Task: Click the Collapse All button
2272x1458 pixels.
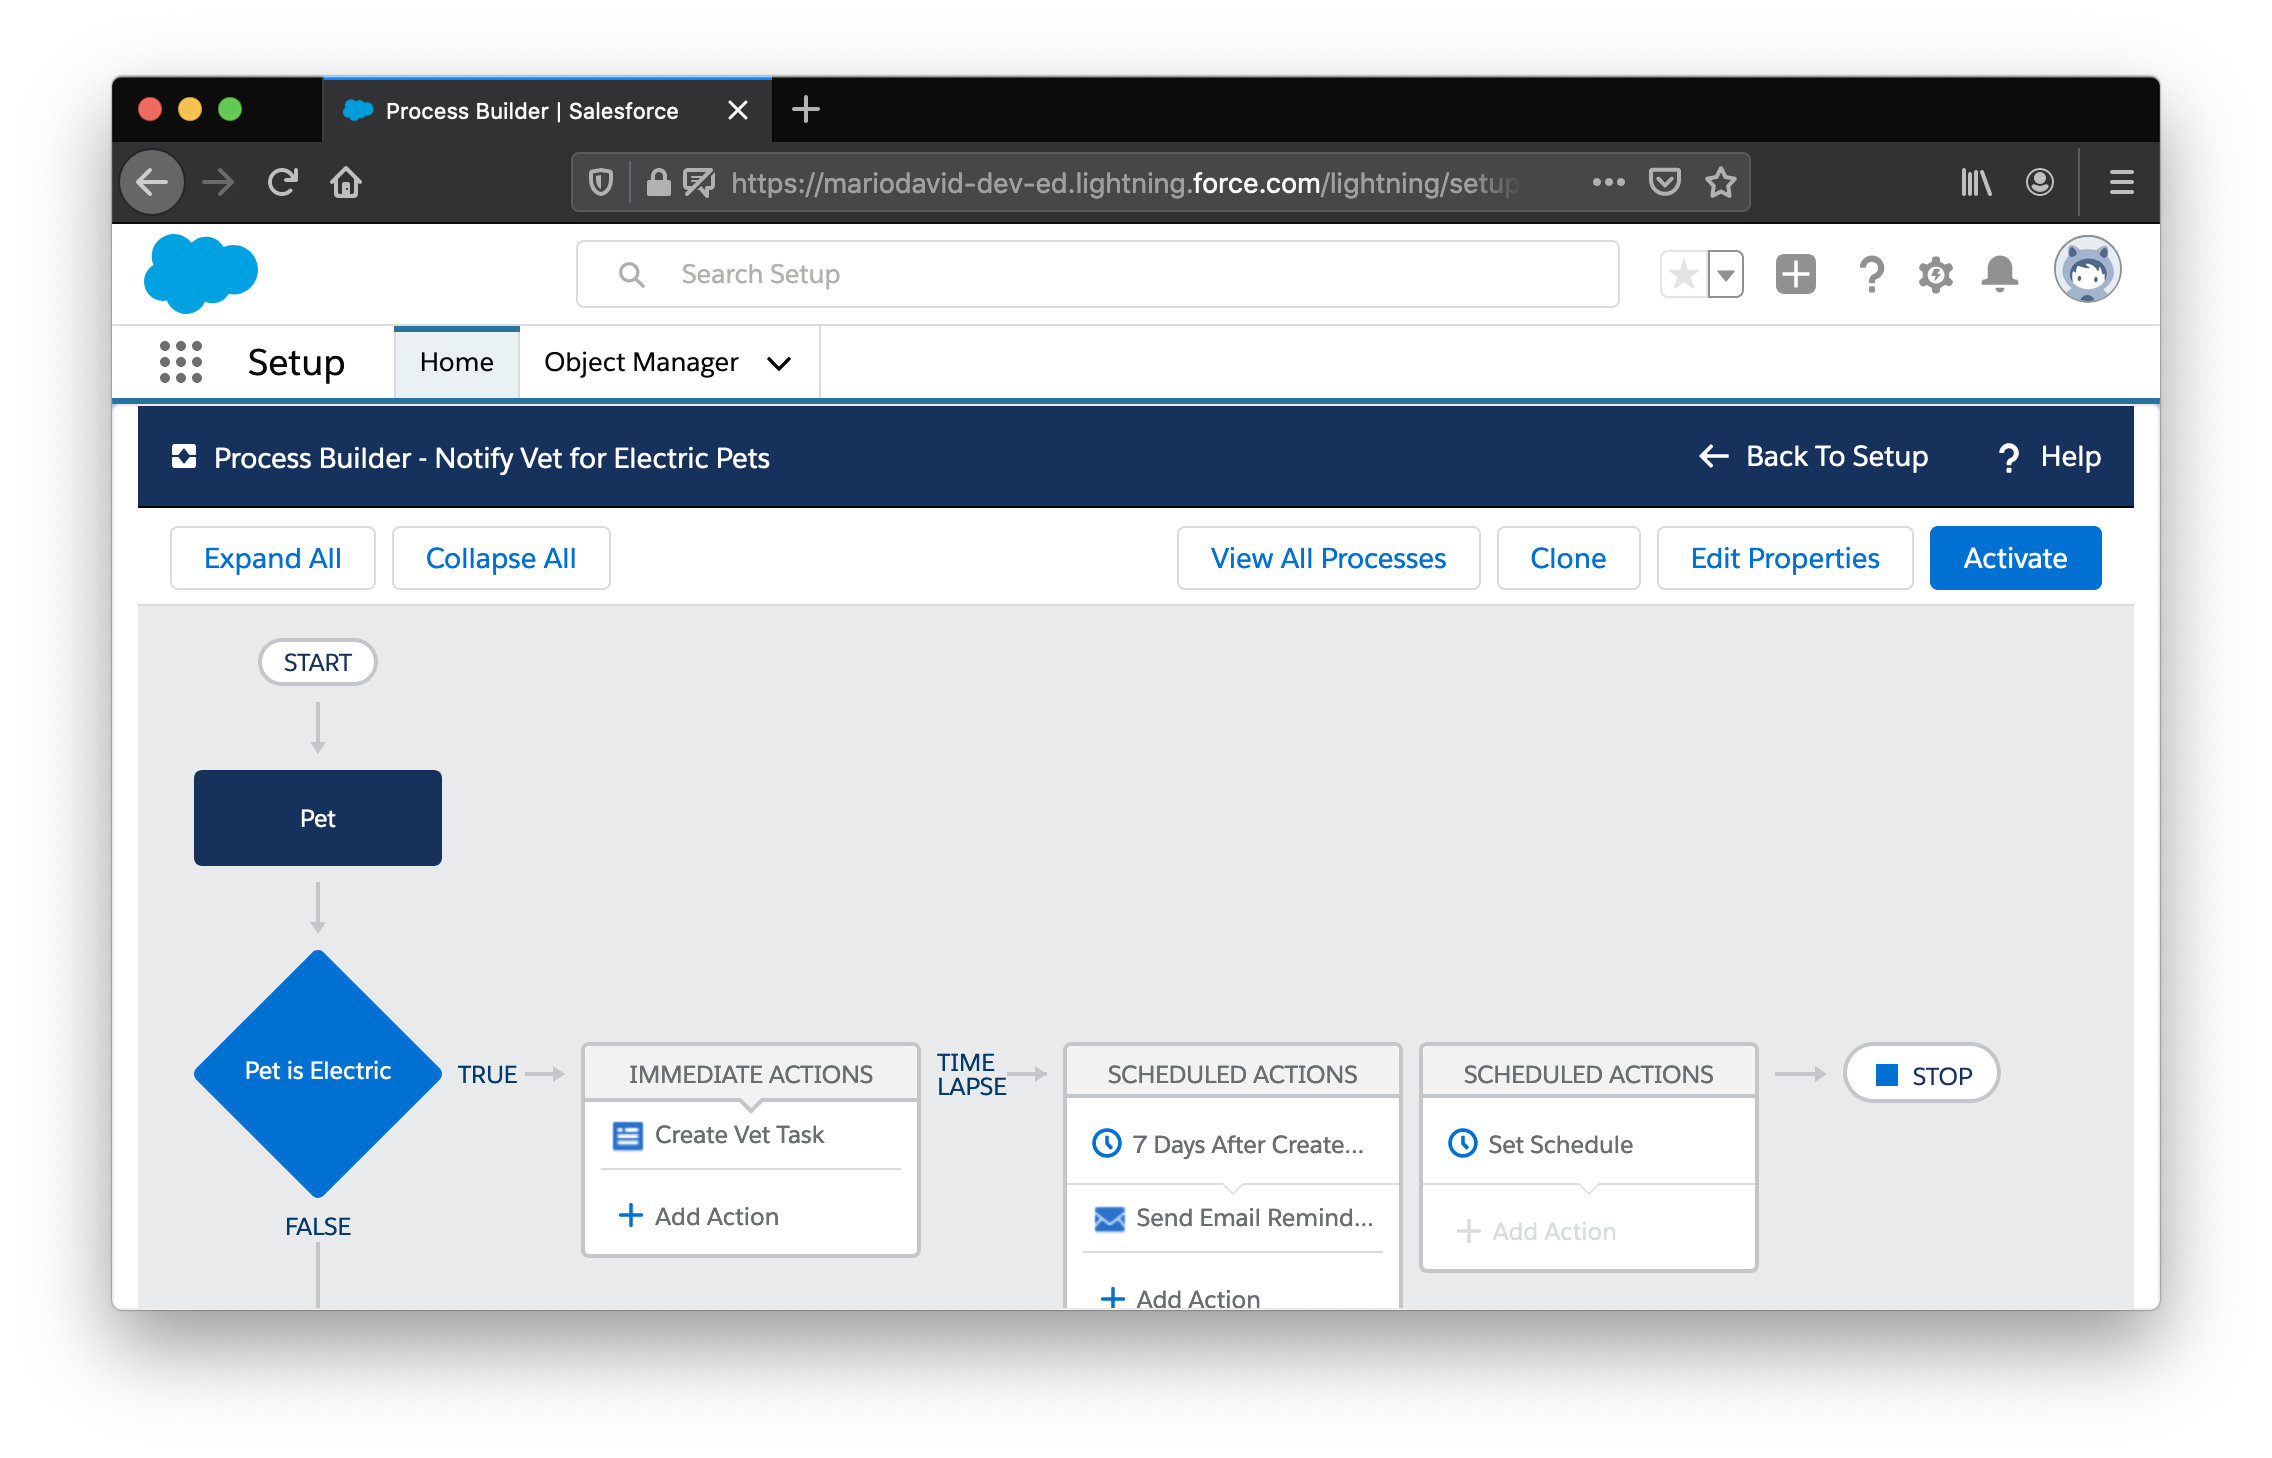Action: 501,558
